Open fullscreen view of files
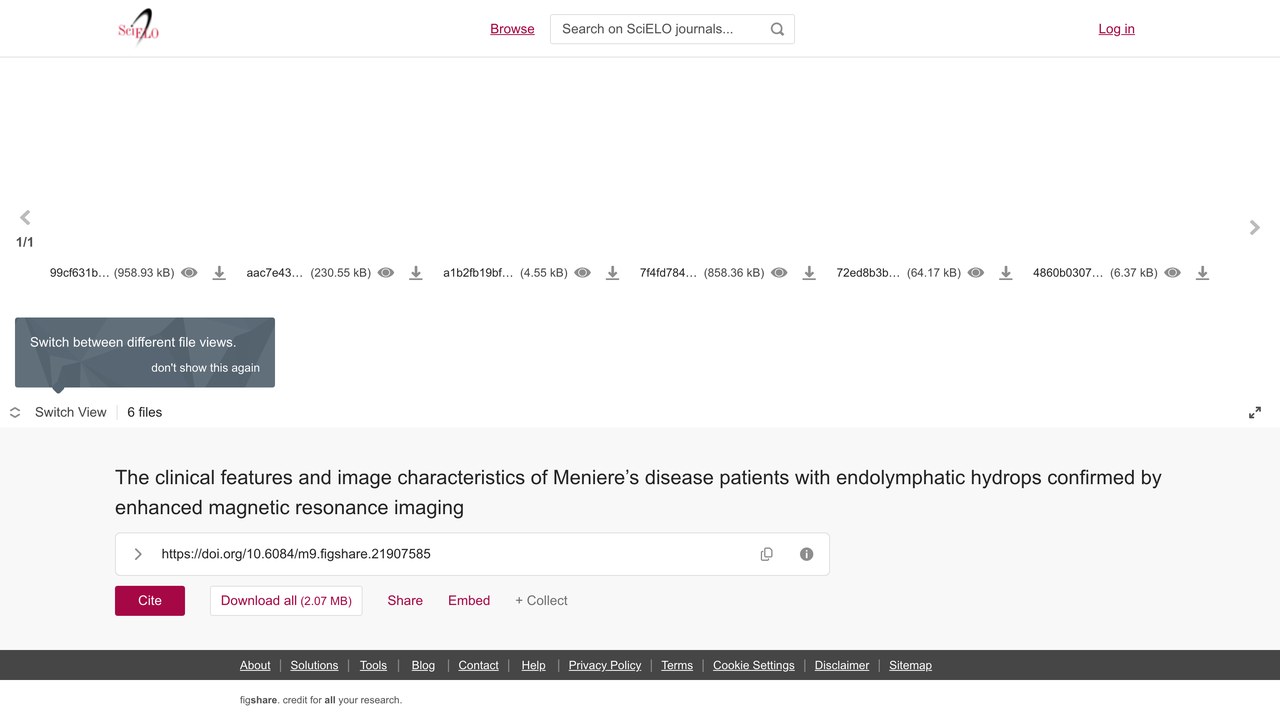Viewport: 1280px width, 720px height. (x=1255, y=412)
